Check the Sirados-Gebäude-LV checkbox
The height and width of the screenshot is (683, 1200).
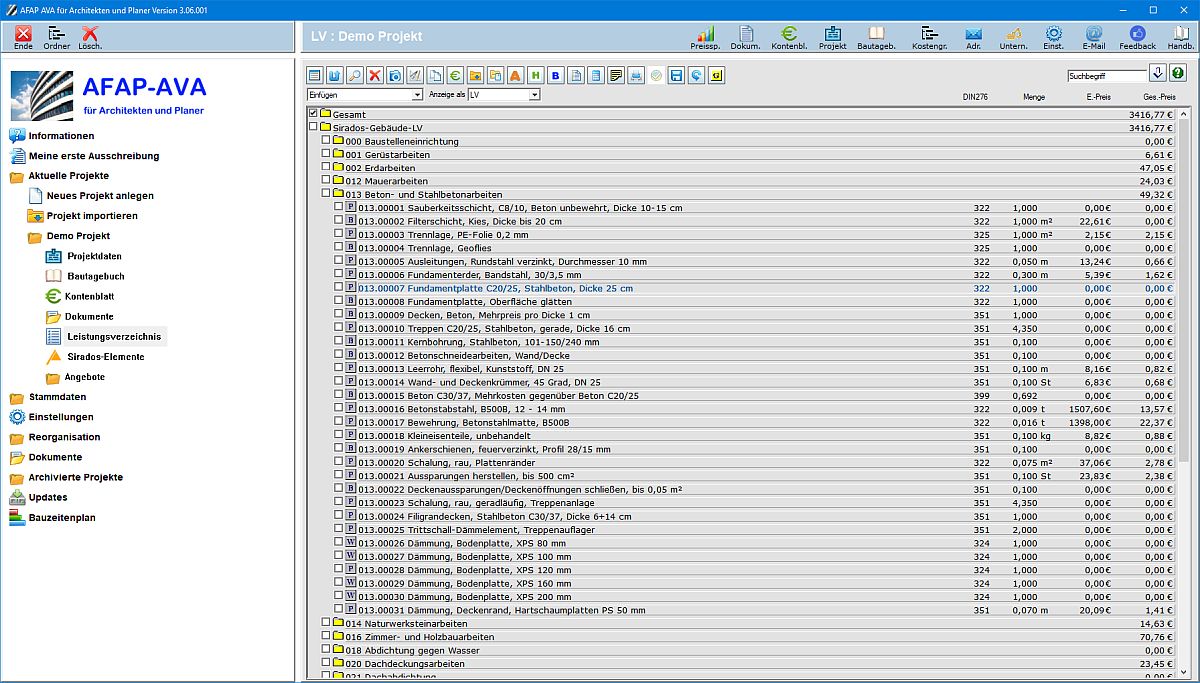pyautogui.click(x=313, y=127)
